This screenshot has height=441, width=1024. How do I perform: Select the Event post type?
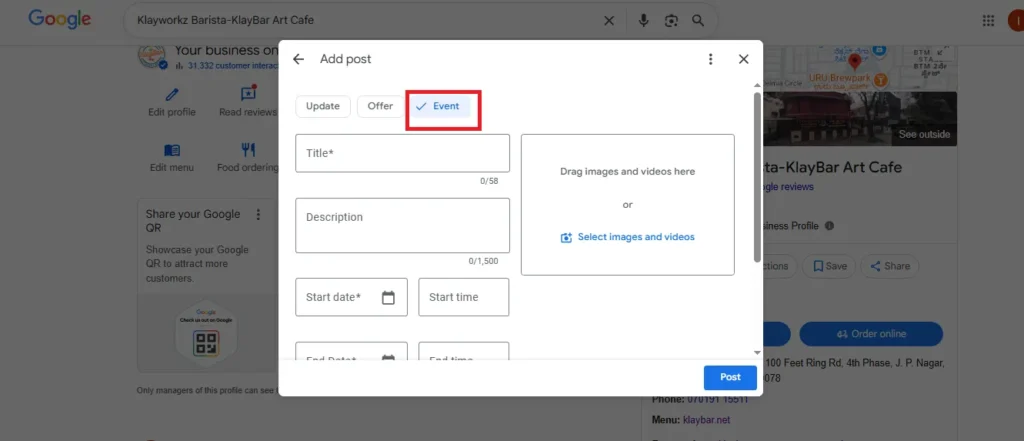click(x=439, y=106)
